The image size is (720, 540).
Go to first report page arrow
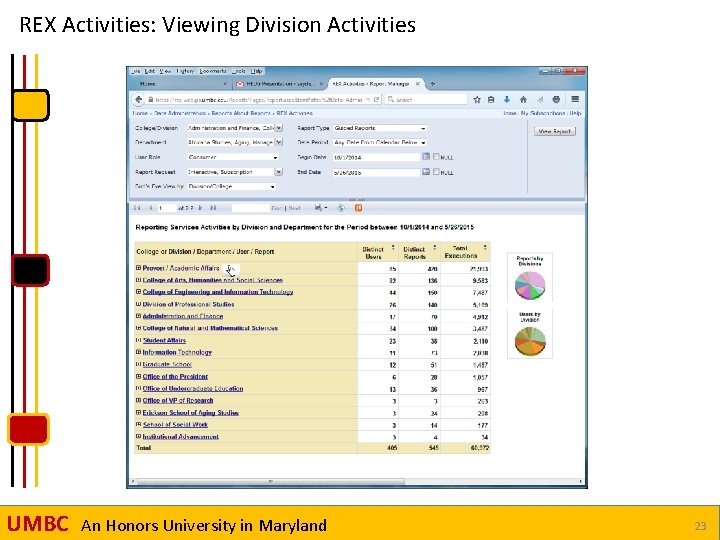(x=137, y=208)
